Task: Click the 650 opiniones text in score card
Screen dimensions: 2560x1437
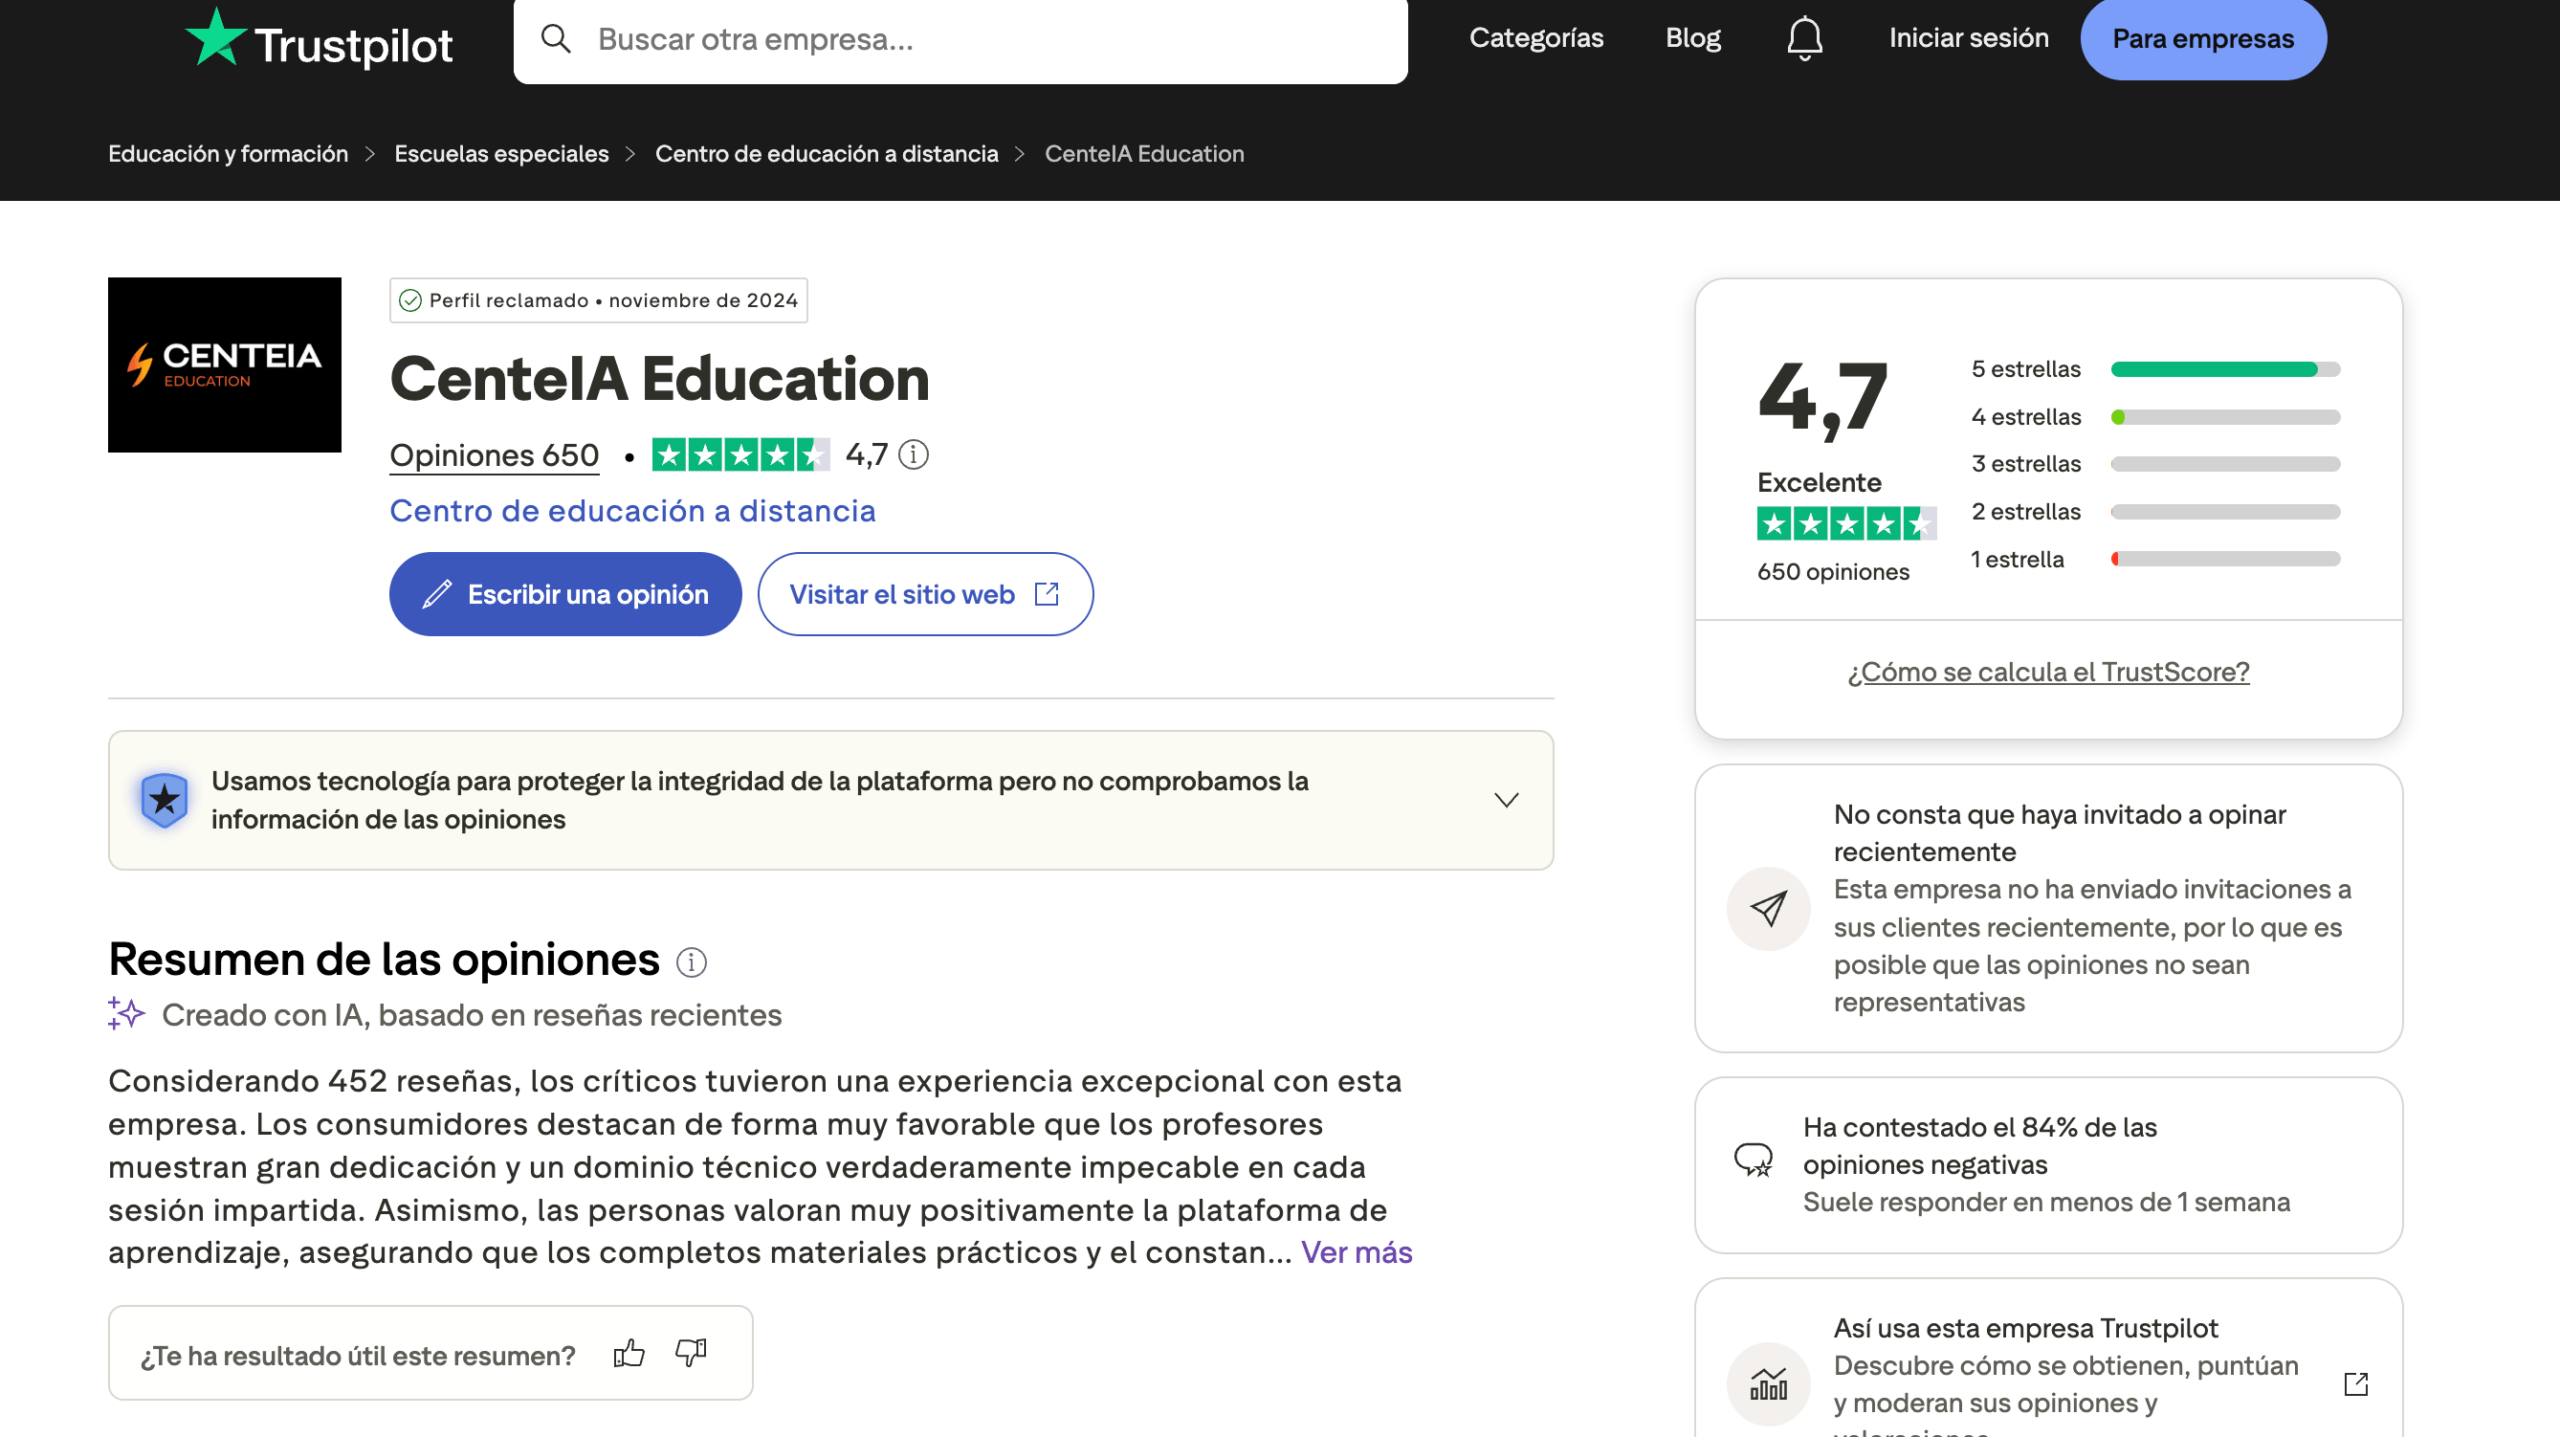Action: coord(1833,572)
